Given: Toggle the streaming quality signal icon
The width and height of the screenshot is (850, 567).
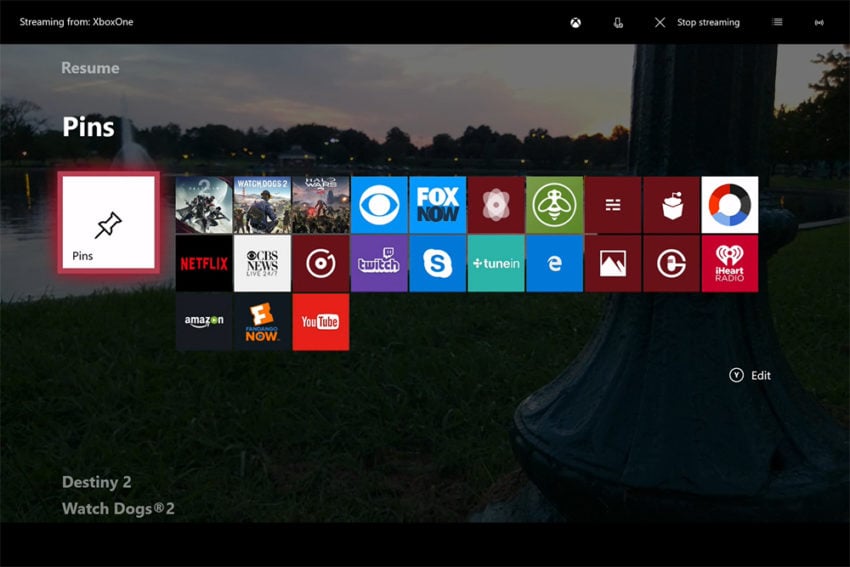Looking at the screenshot, I should [x=819, y=22].
